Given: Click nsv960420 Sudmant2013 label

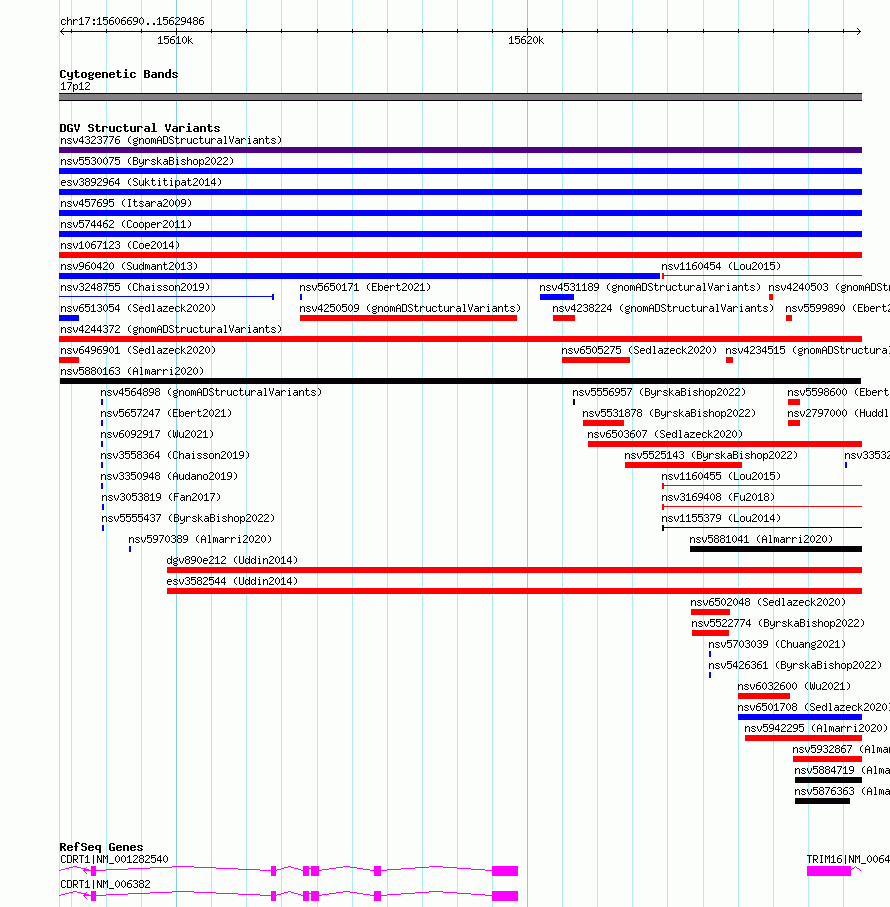Looking at the screenshot, I should (129, 266).
